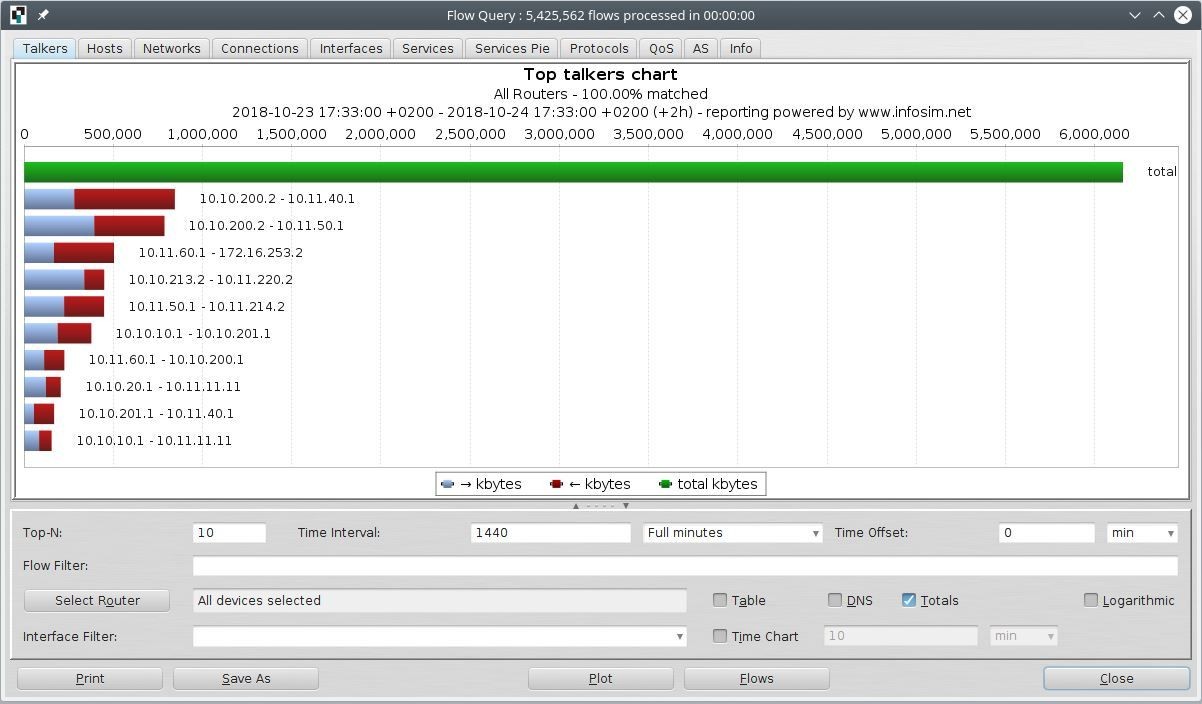Image resolution: width=1202 pixels, height=704 pixels.
Task: Click into the Flow Filter text field
Action: point(684,566)
